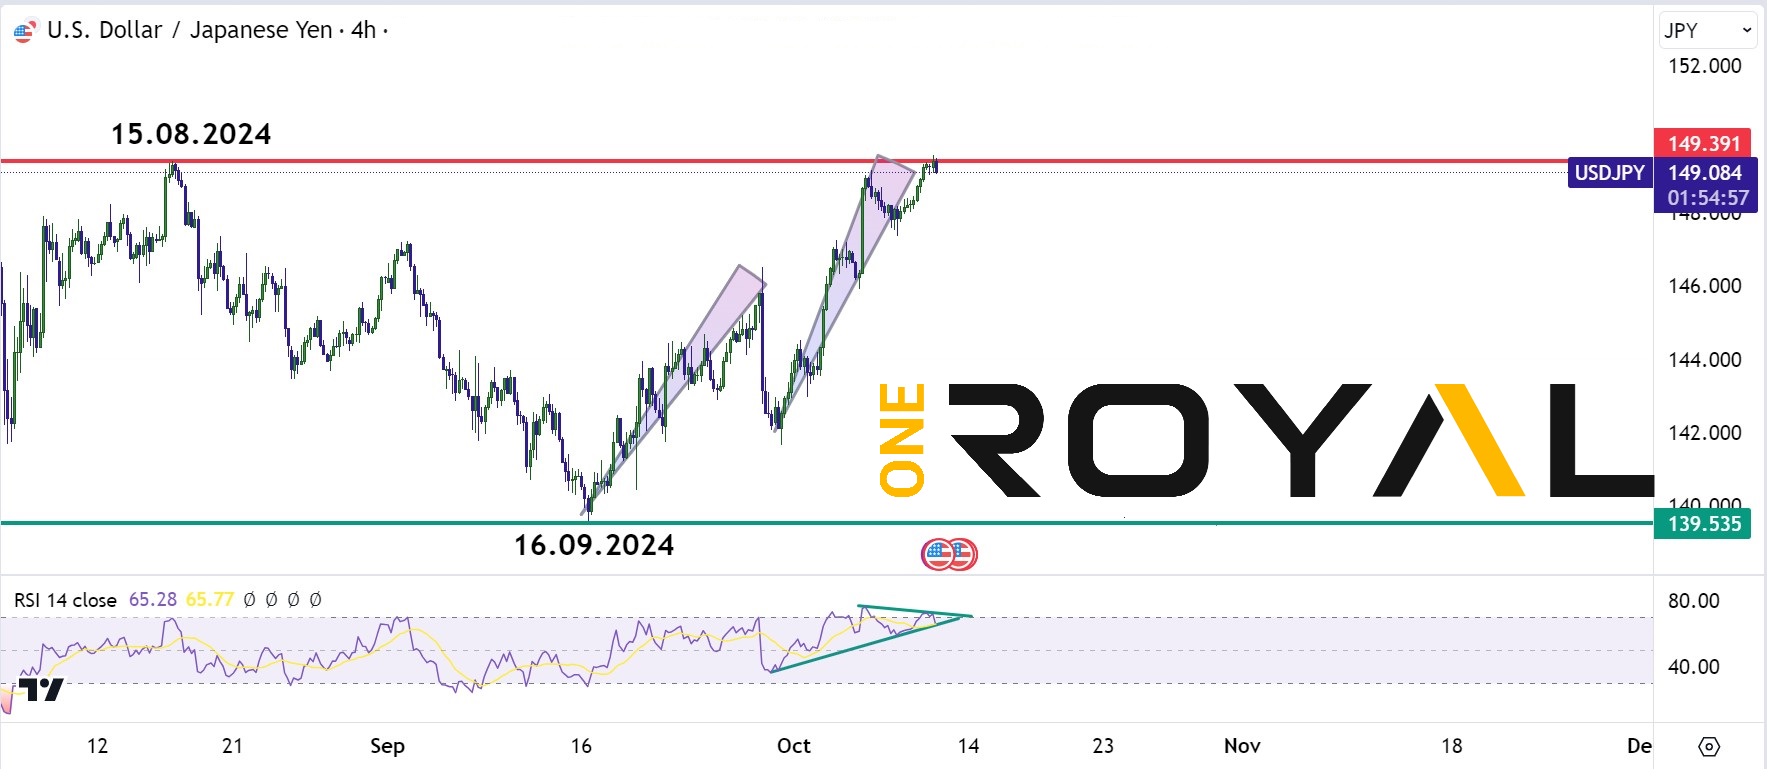Screen dimensions: 1770x778
Task: Click the RSI moving average value 65.77
Action: tap(210, 600)
